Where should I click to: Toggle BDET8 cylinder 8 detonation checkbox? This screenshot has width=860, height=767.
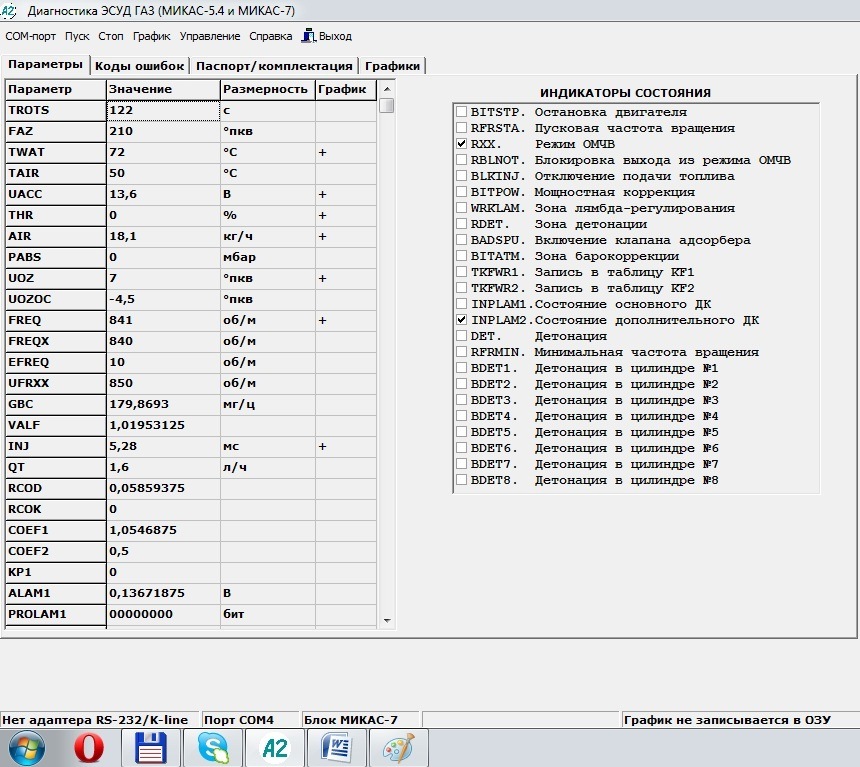[462, 480]
